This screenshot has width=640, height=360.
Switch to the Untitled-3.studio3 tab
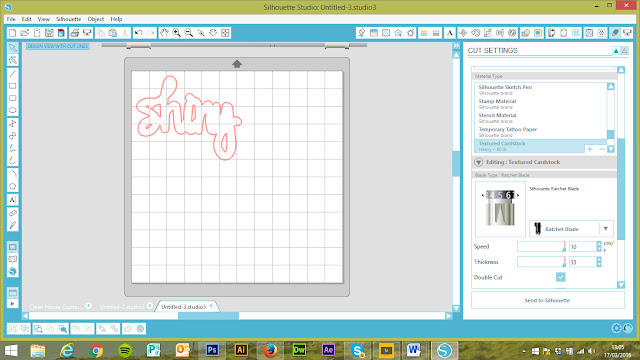(x=184, y=307)
